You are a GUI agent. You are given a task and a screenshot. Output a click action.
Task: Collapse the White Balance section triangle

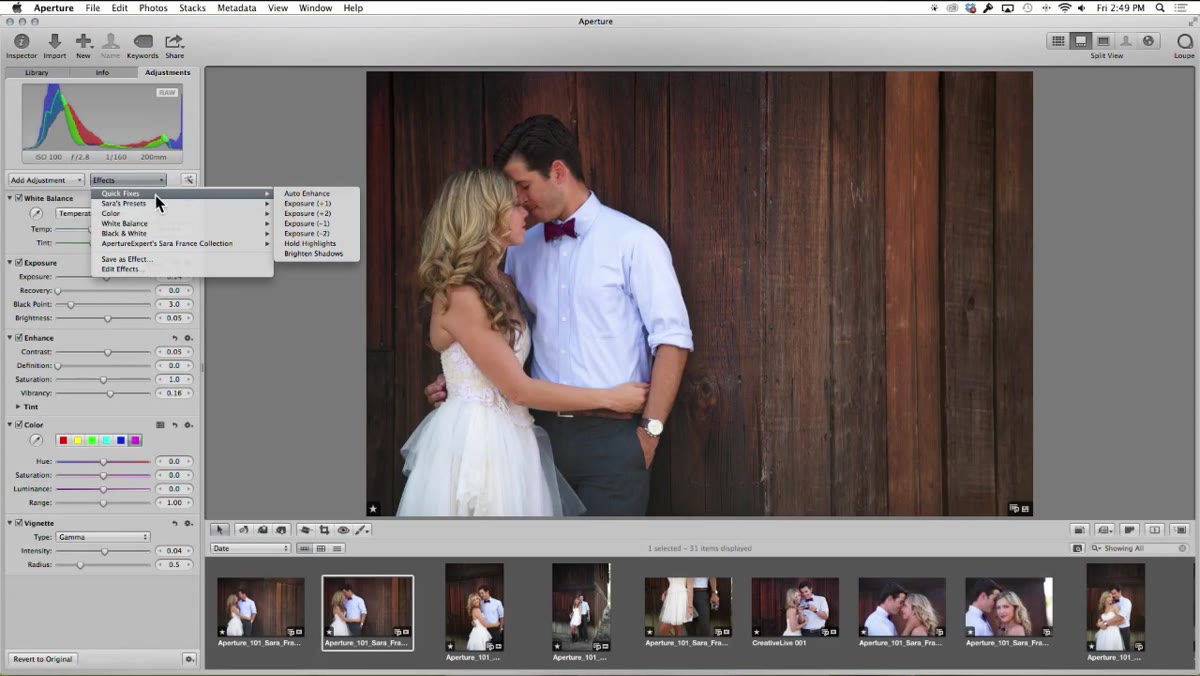click(10, 198)
